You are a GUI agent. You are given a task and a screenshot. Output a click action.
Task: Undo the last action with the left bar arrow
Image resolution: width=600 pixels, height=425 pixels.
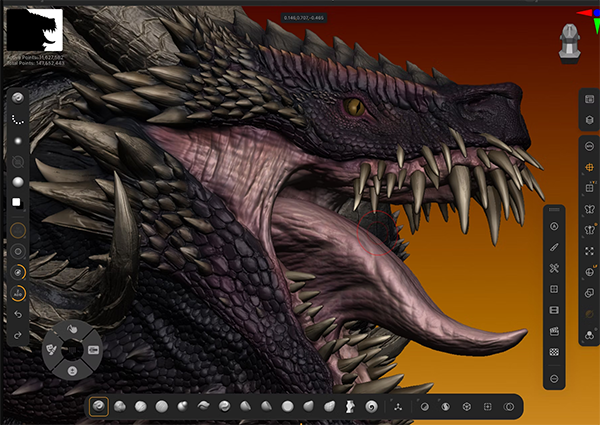pyautogui.click(x=18, y=314)
